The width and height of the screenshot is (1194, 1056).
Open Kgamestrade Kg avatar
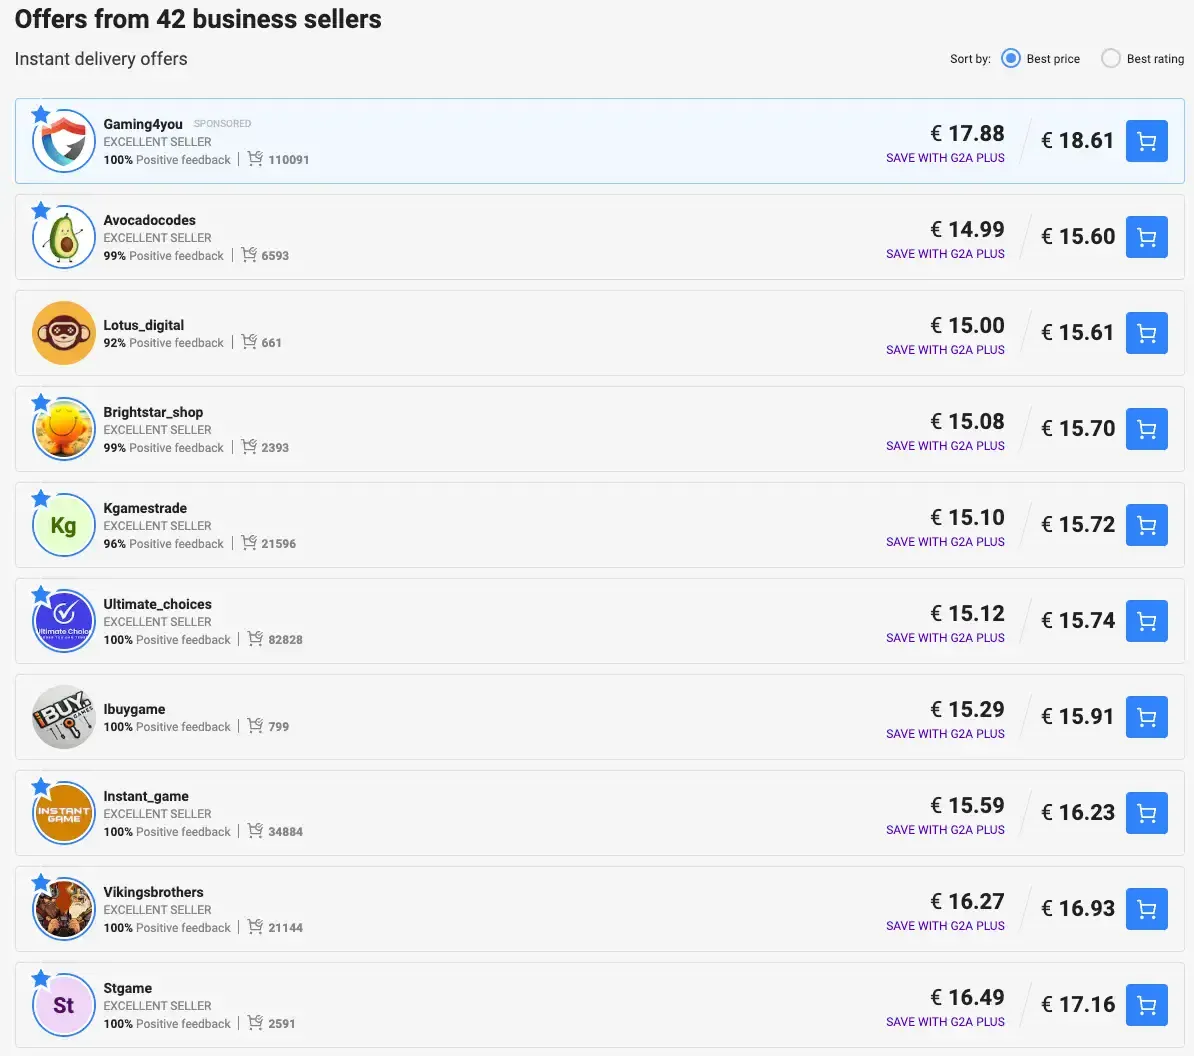pyautogui.click(x=63, y=525)
